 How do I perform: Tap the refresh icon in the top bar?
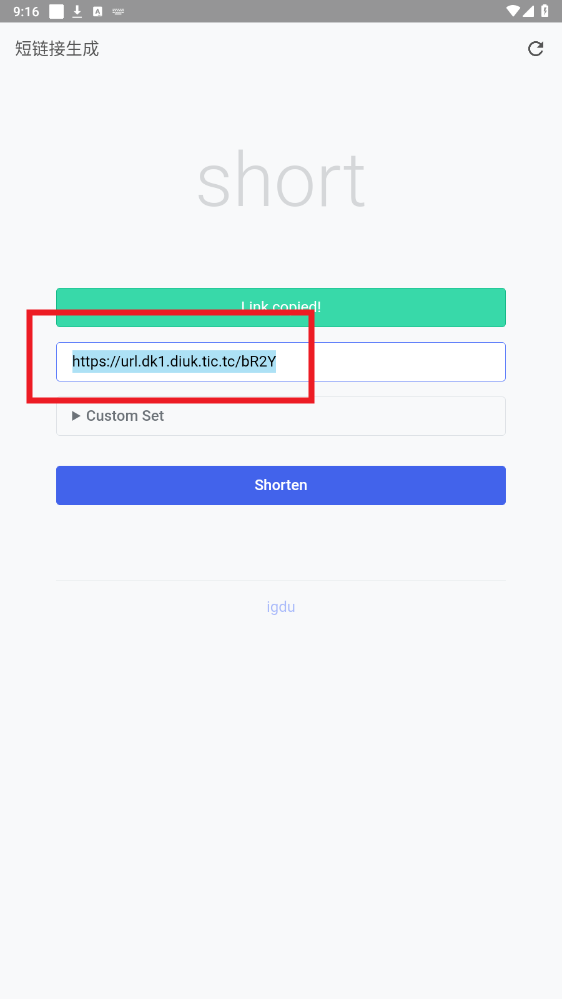[535, 48]
